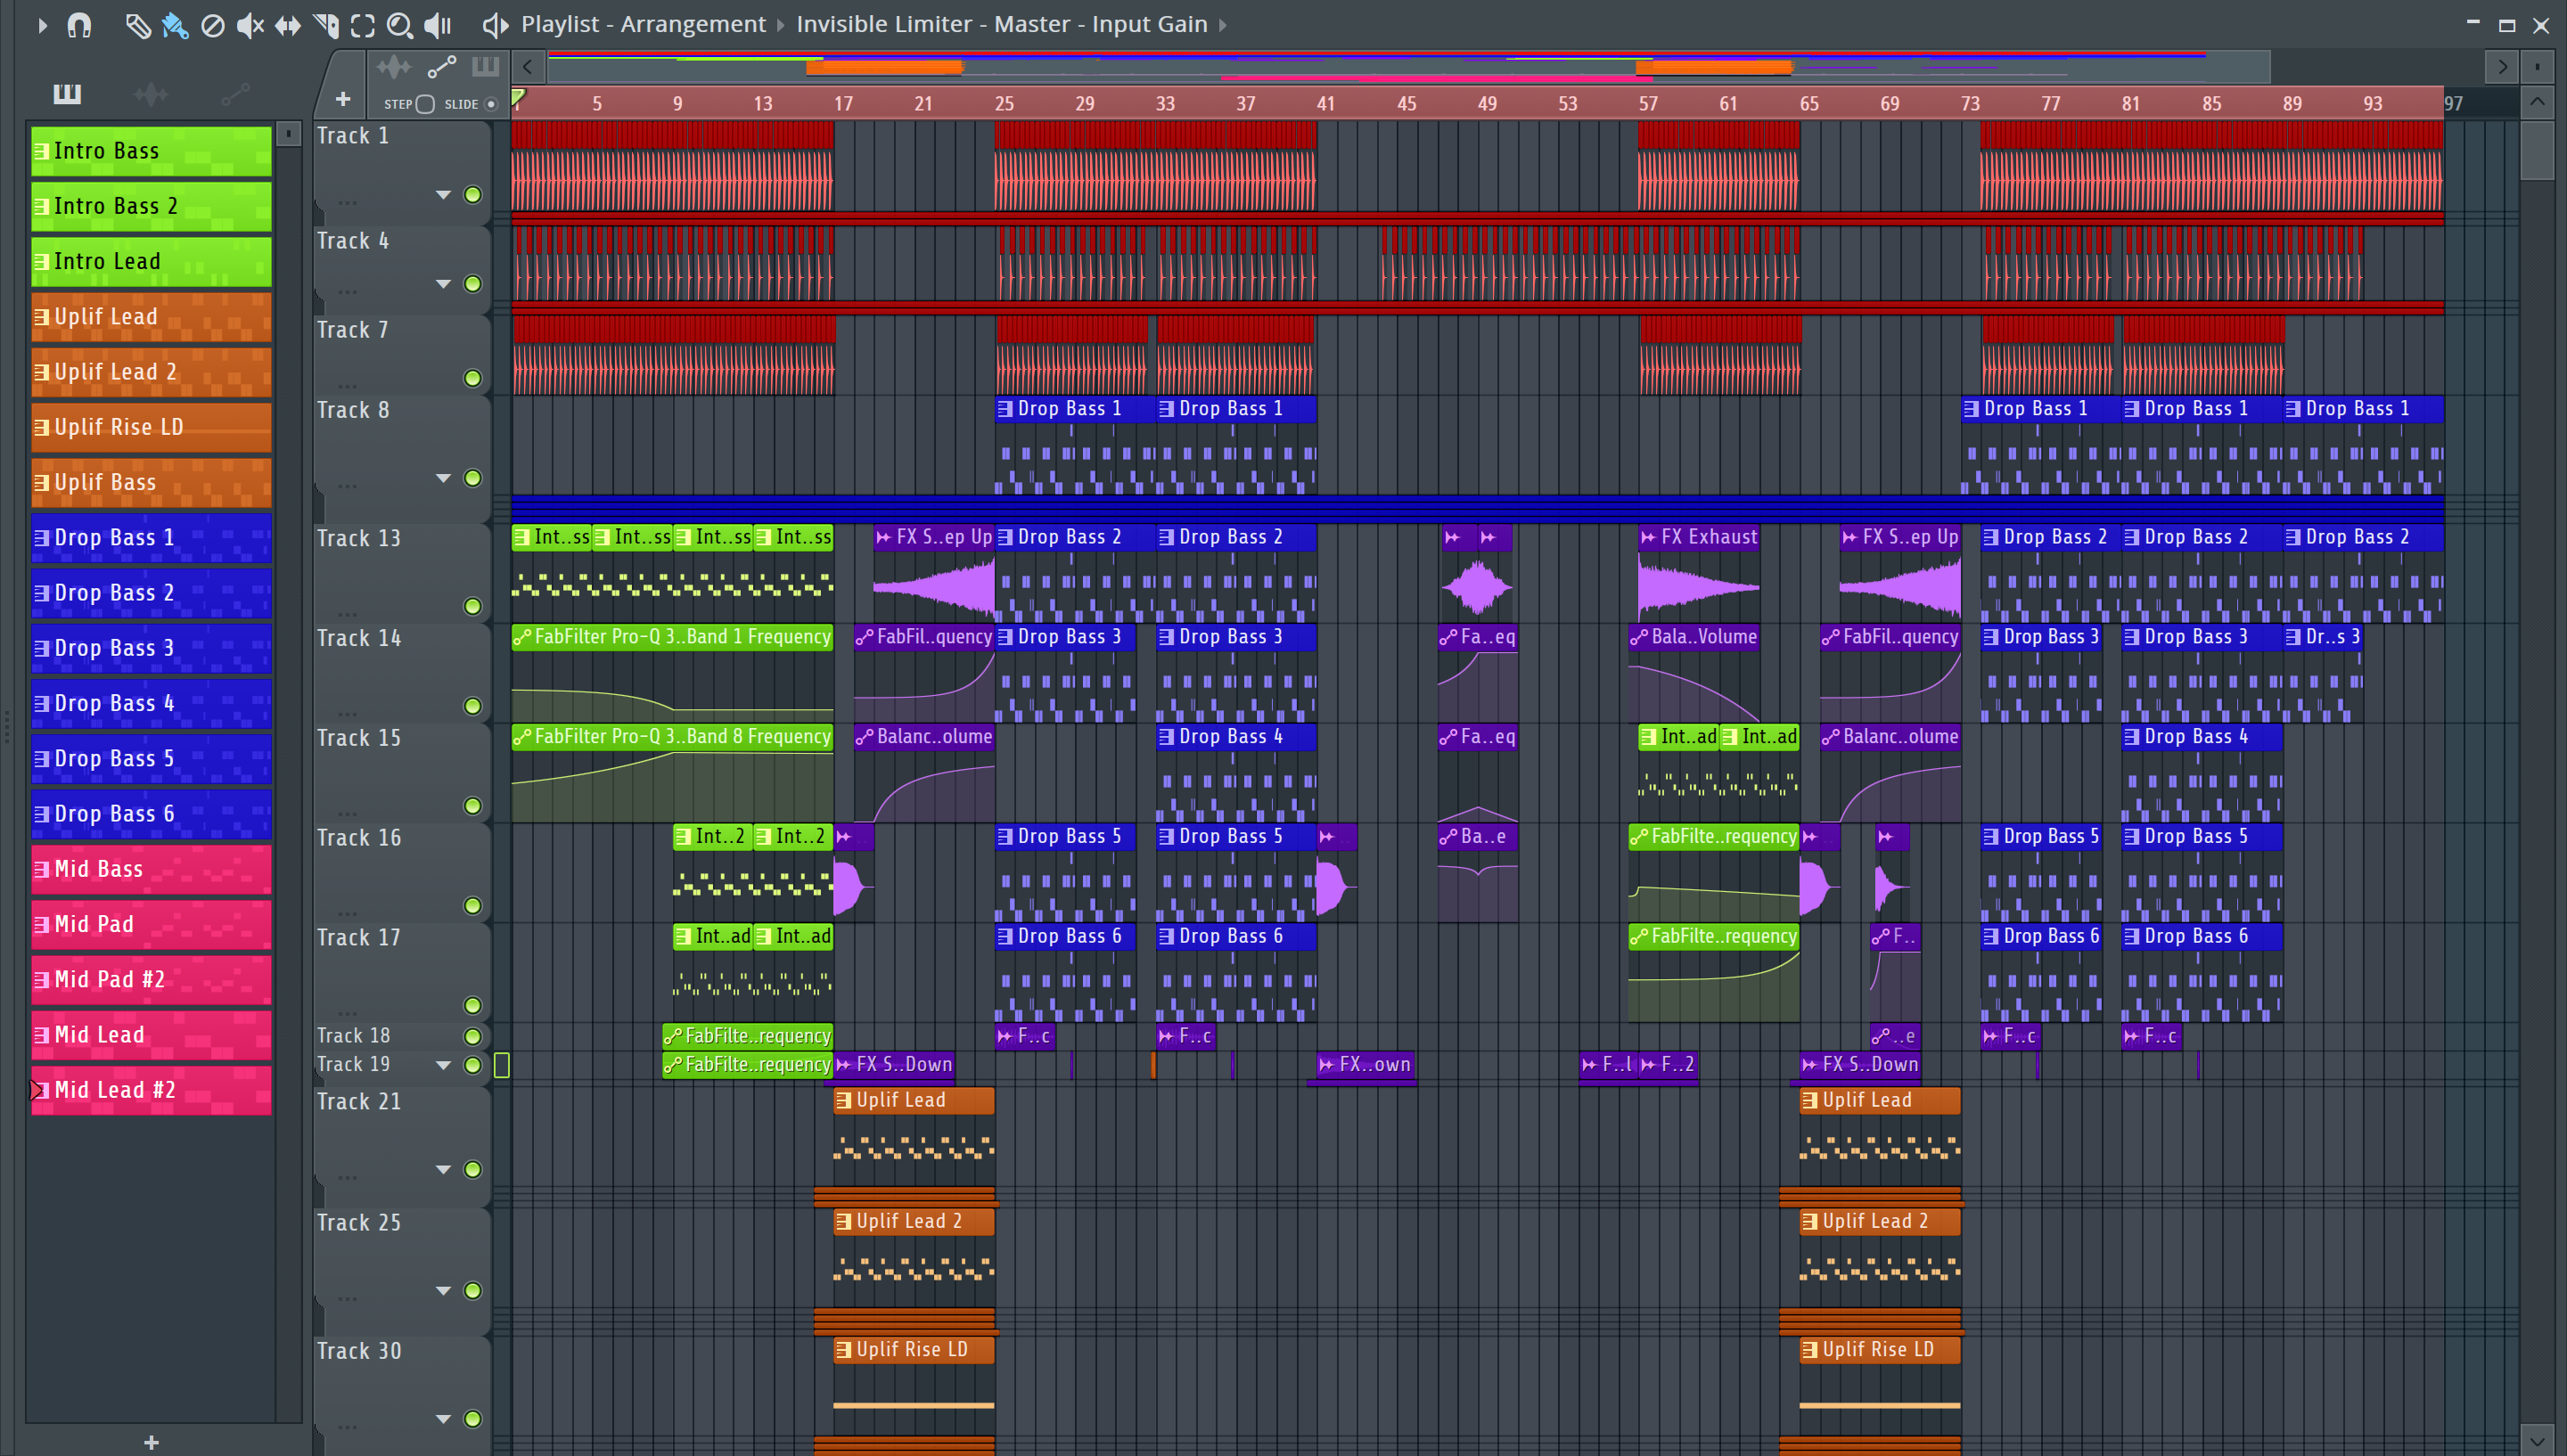Toggle Track 13 mute light
Screen dimensions: 2567x1456
point(473,606)
